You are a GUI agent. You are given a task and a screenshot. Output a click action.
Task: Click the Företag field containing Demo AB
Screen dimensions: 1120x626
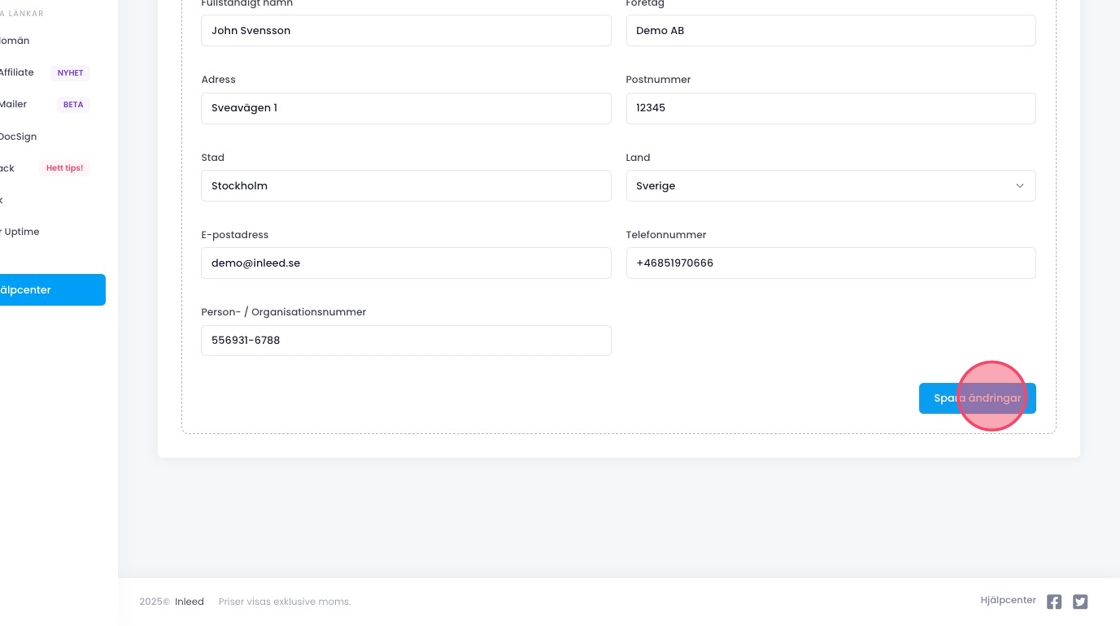coord(830,31)
